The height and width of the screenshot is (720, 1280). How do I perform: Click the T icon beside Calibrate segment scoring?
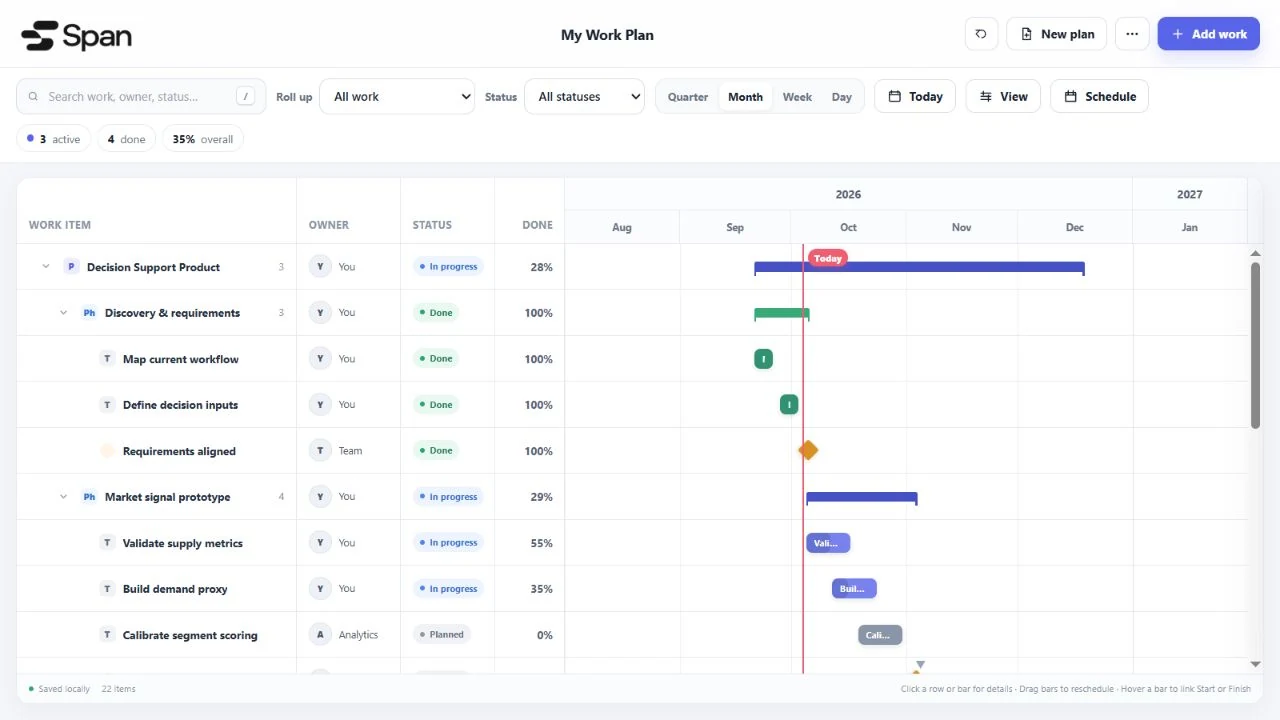(107, 635)
